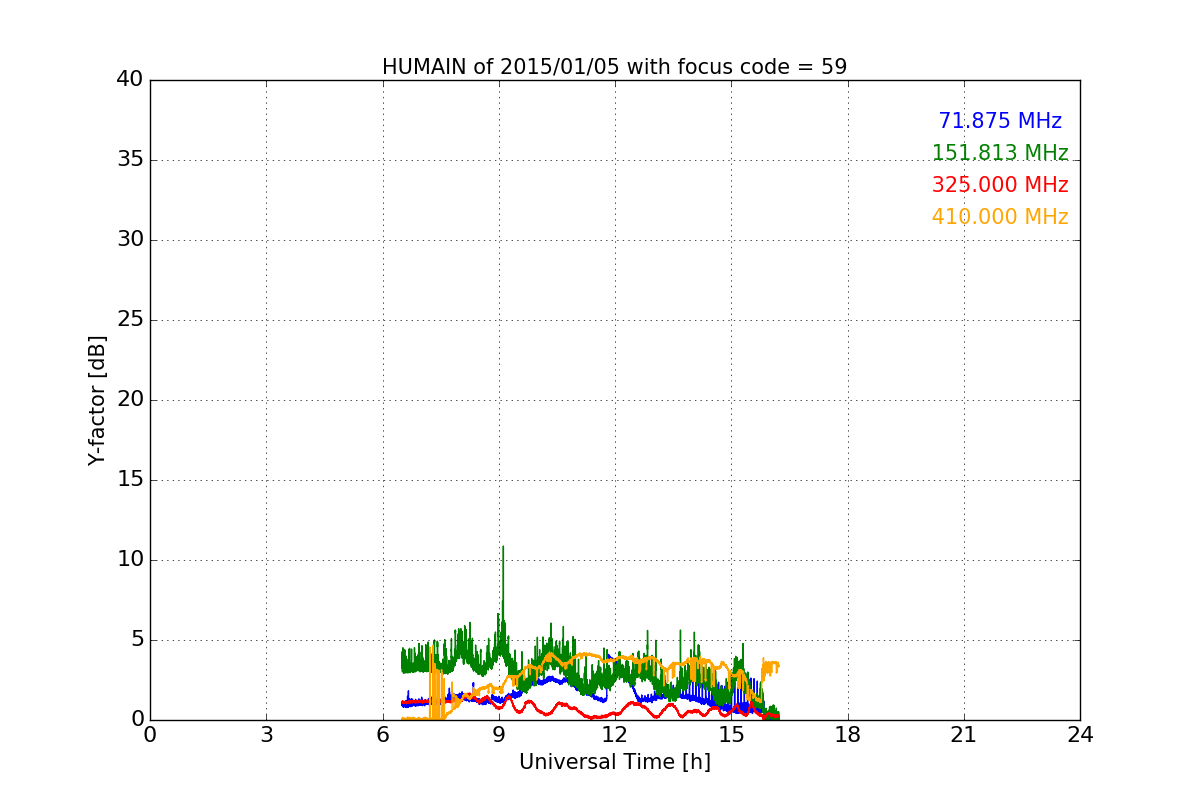Viewport: 1200px width, 800px height.
Task: Click the plot title "HUMAIN of 2015/01/05 with focus code = 59"
Action: click(614, 67)
